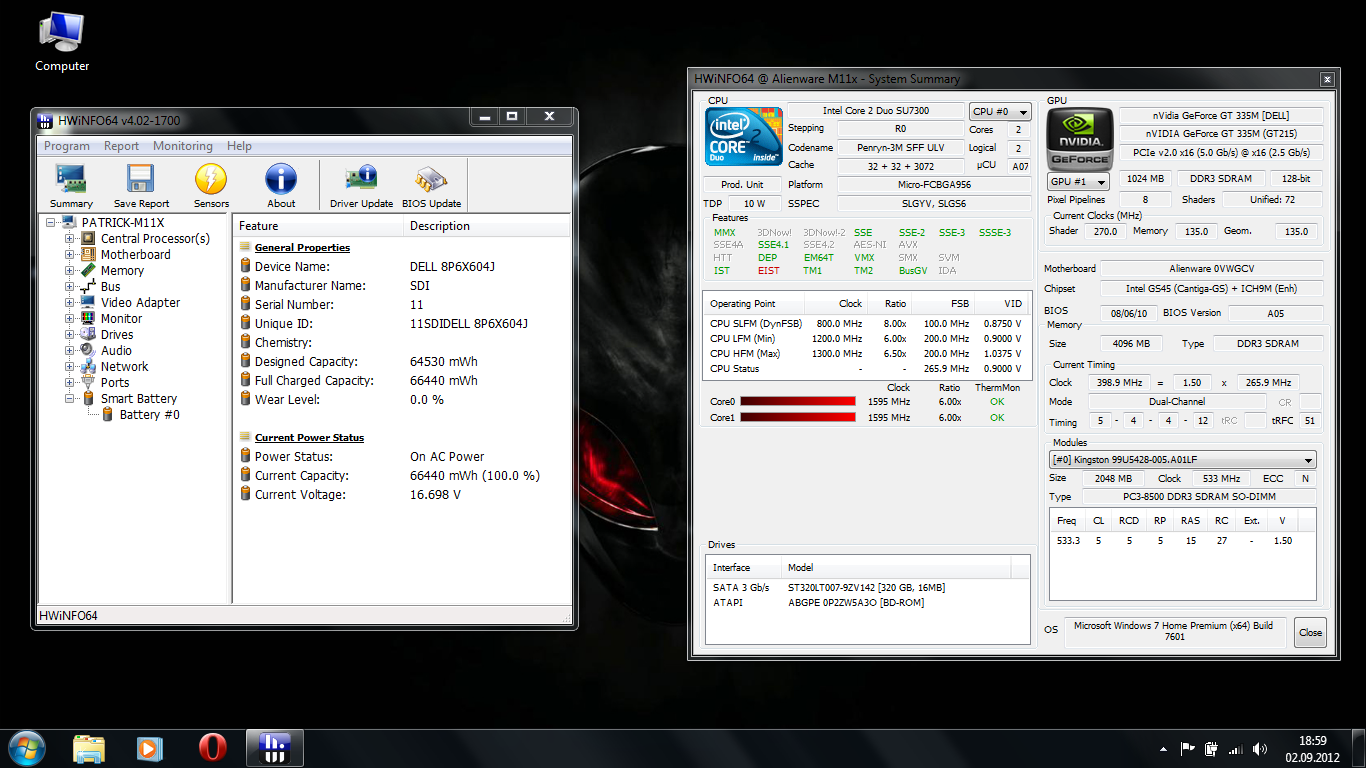The image size is (1366, 768).
Task: Click the Full Charged Capacity row
Action: pos(401,381)
